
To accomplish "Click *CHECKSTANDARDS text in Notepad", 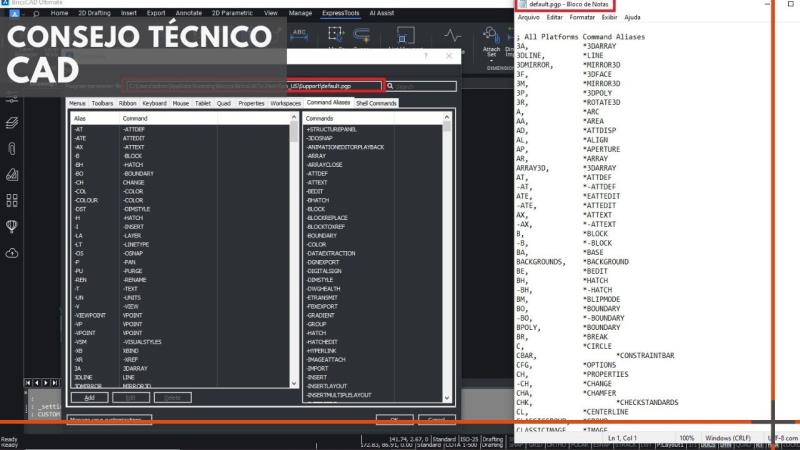I will point(647,403).
